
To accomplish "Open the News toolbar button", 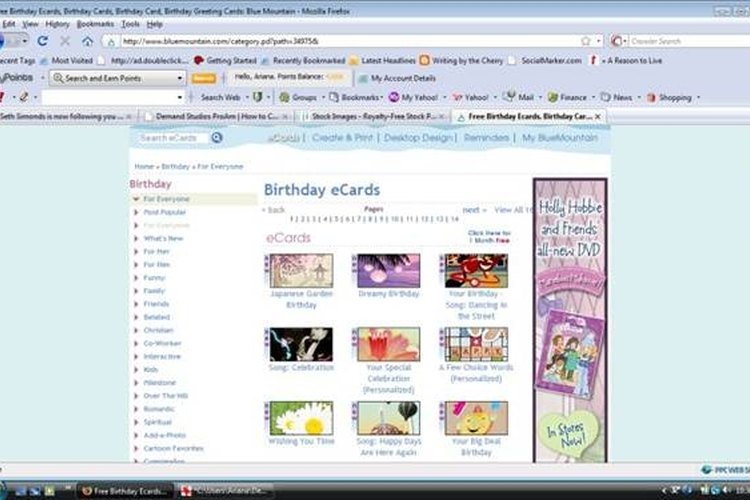I will 617,97.
